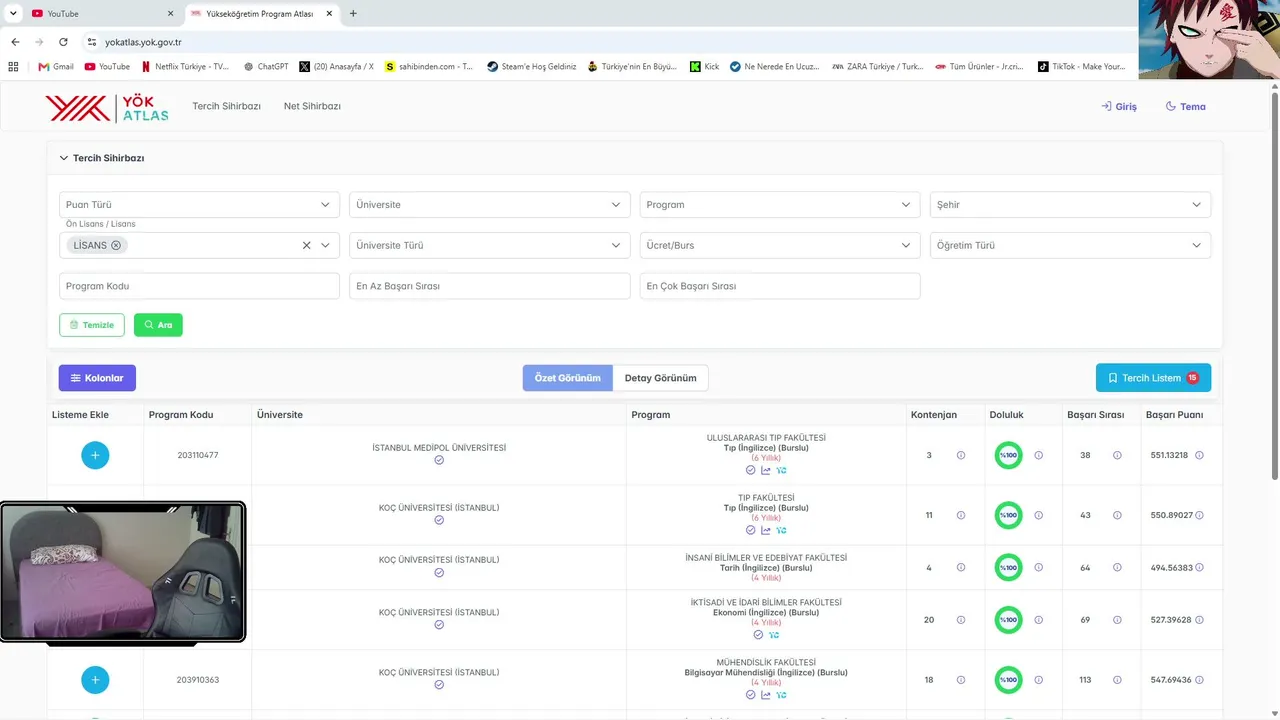Open new browser tab
Image resolution: width=1280 pixels, height=720 pixels.
coord(353,14)
